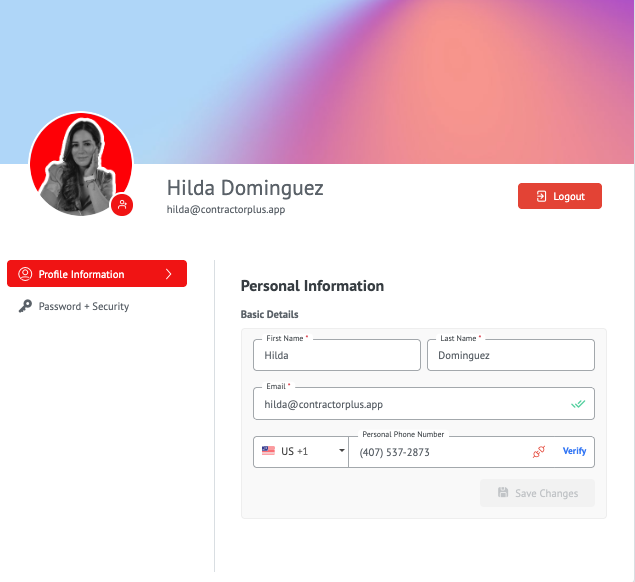This screenshot has height=582, width=635.
Task: Click the key icon beside Password + Security
Action: pos(25,306)
